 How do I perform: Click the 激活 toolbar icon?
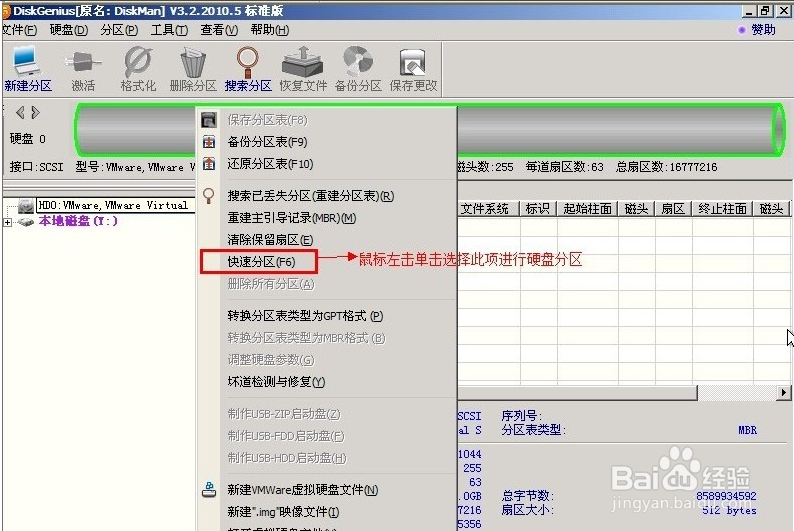82,62
